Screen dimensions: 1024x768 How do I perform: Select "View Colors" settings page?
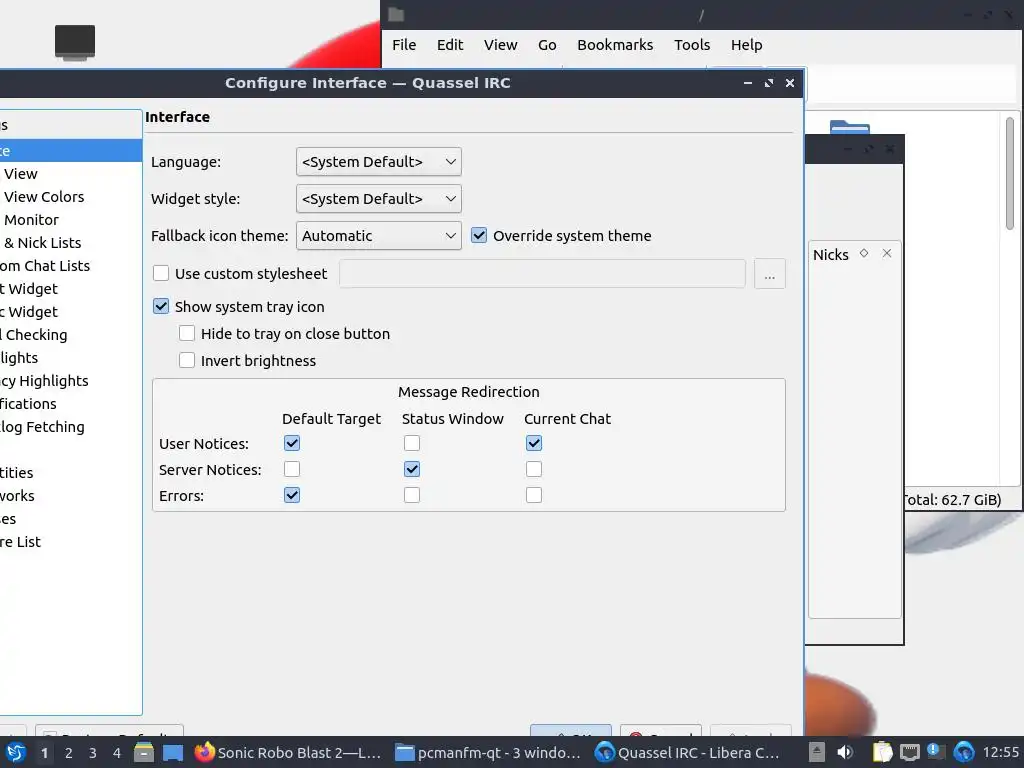[71, 197]
